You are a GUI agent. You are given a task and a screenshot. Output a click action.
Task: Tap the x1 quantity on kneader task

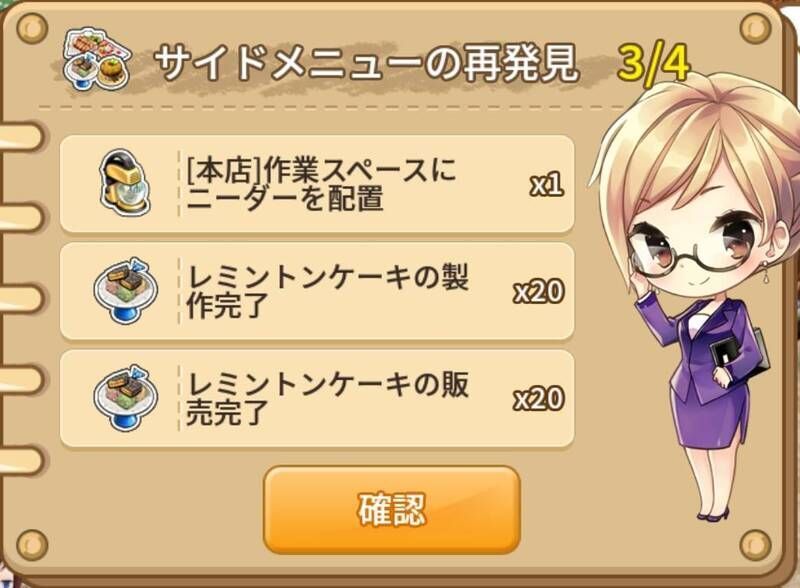click(546, 184)
